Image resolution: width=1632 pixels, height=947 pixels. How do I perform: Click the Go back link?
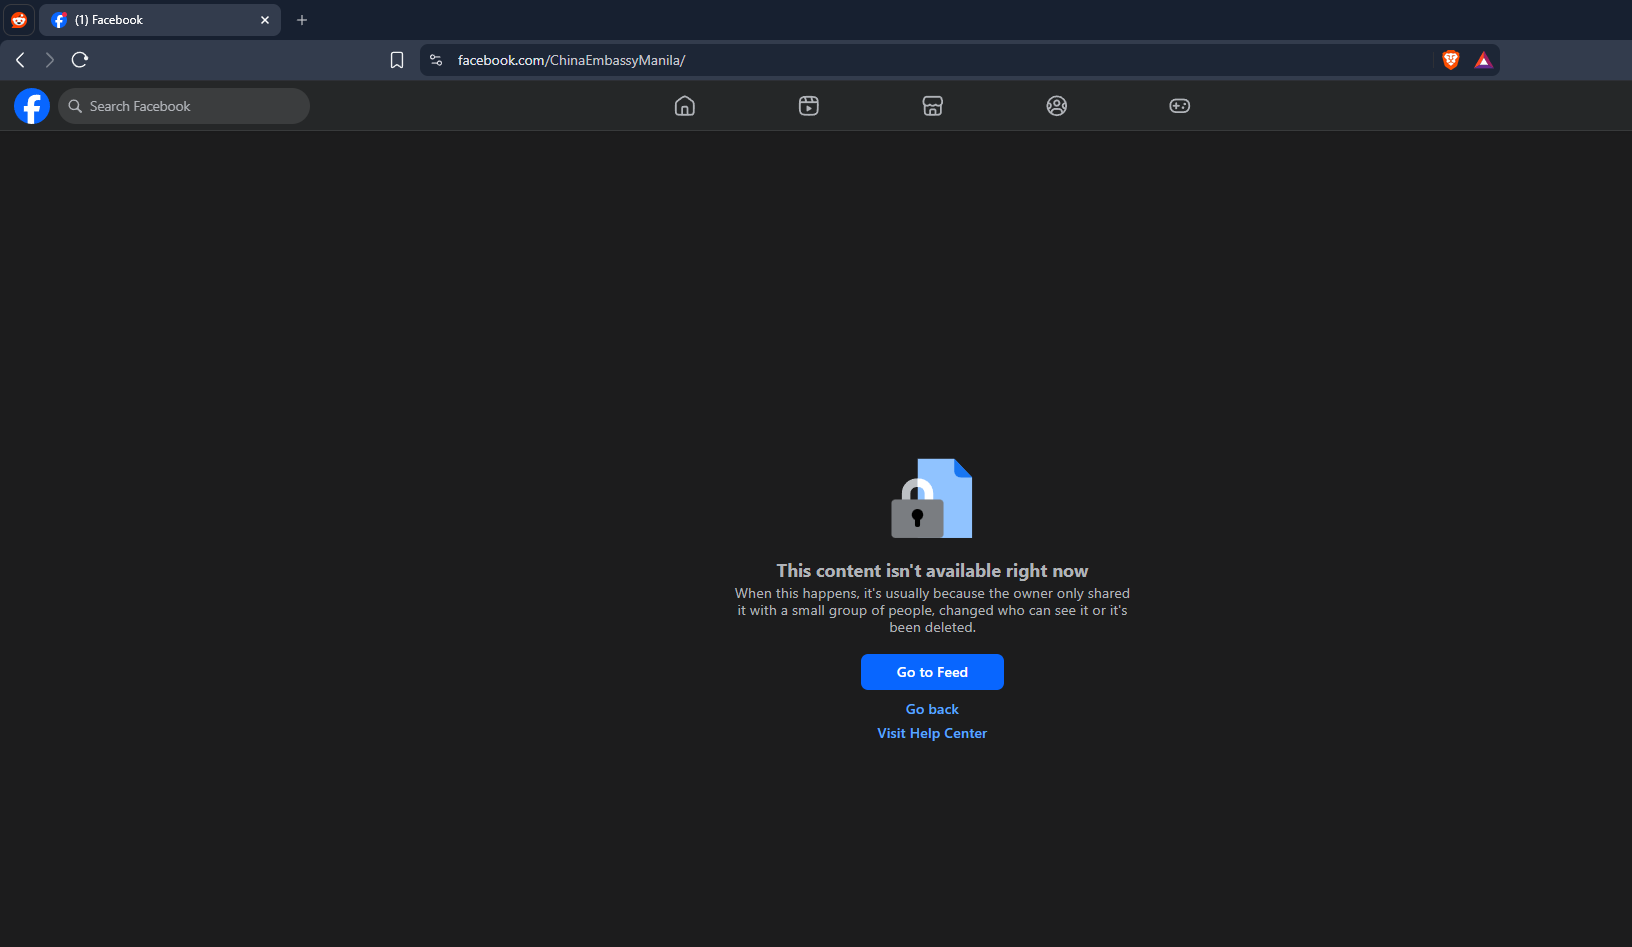pos(932,709)
